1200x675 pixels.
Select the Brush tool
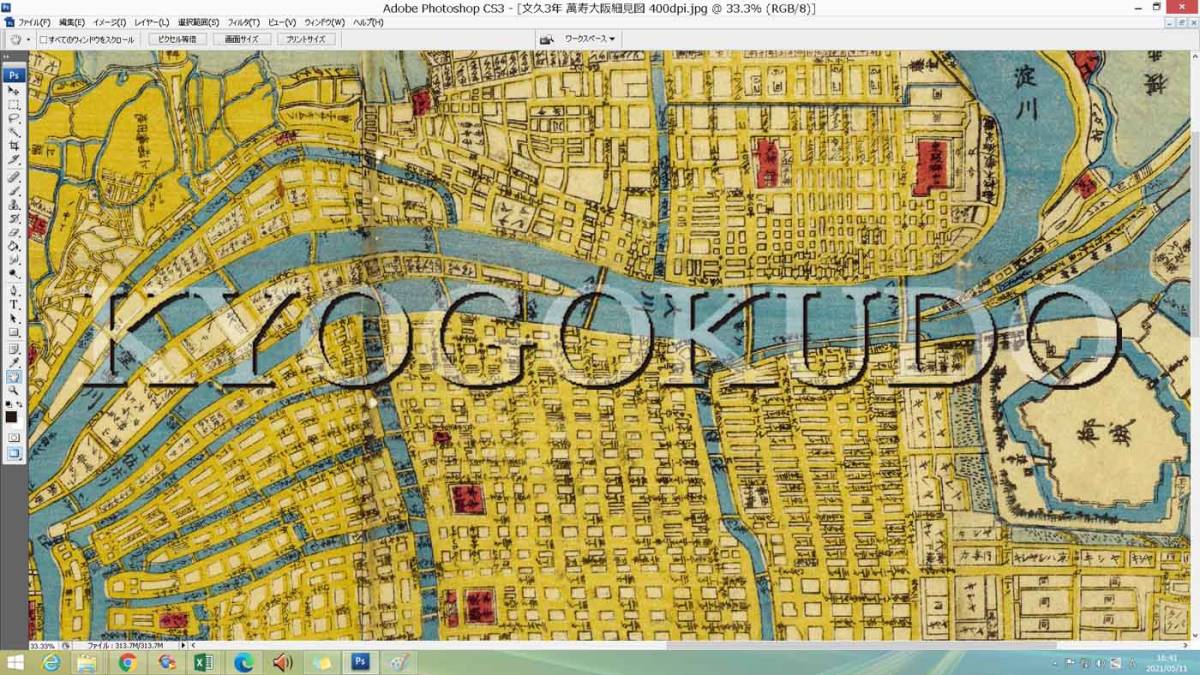14,190
